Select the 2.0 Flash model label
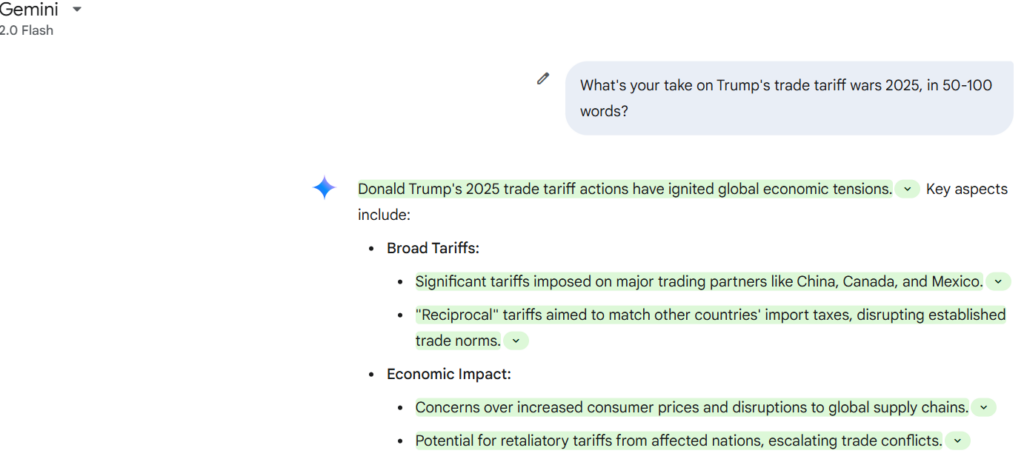The image size is (1024, 462). [26, 31]
